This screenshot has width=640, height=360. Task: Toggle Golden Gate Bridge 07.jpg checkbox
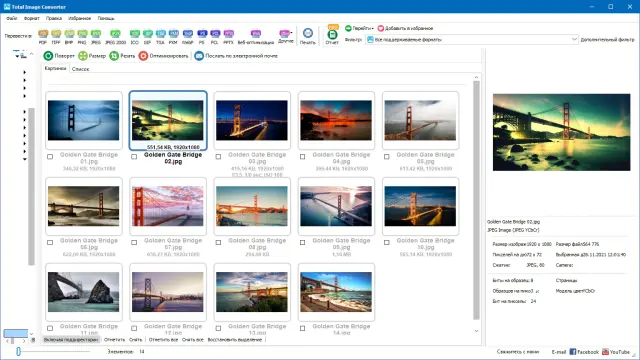pos(134,242)
